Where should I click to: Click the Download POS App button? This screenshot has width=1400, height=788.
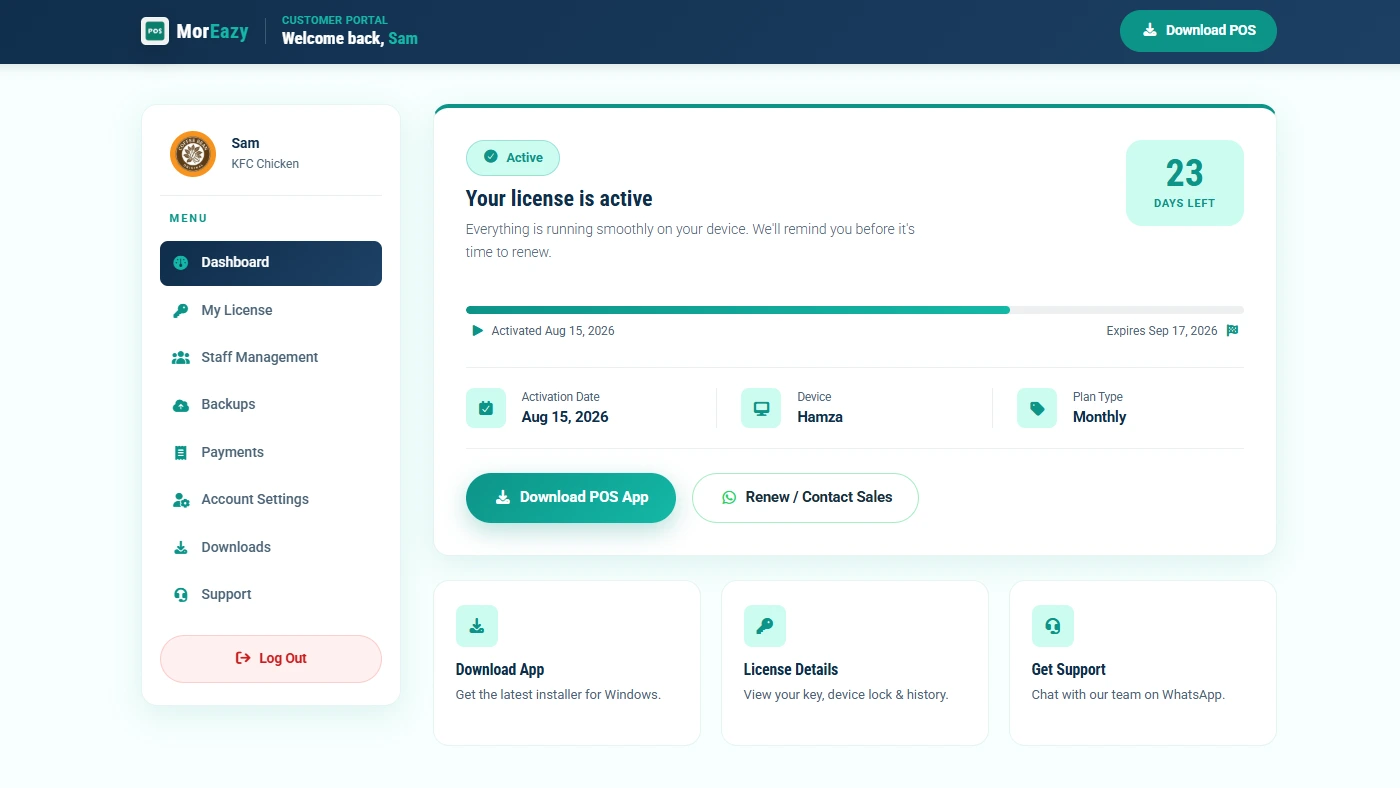(x=571, y=498)
